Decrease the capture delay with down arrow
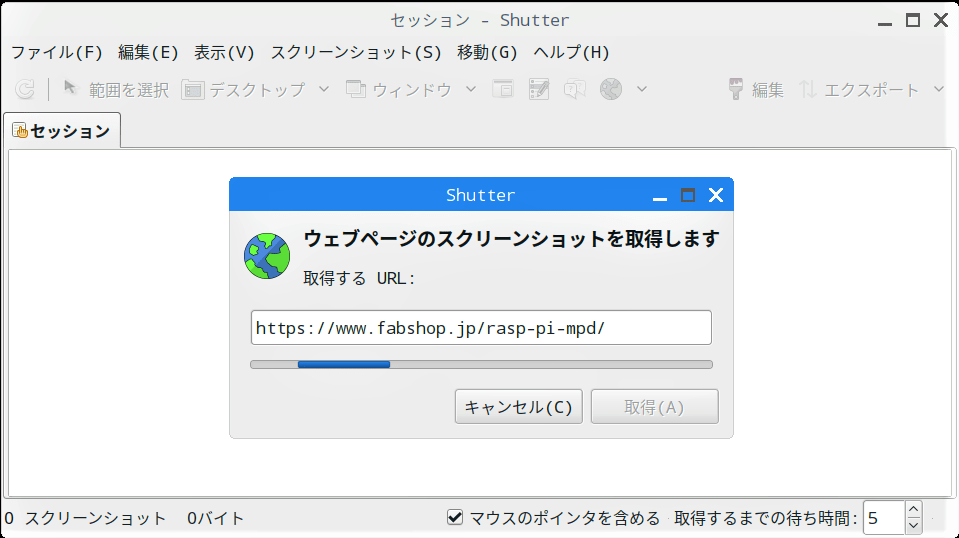The width and height of the screenshot is (959, 538). click(914, 526)
